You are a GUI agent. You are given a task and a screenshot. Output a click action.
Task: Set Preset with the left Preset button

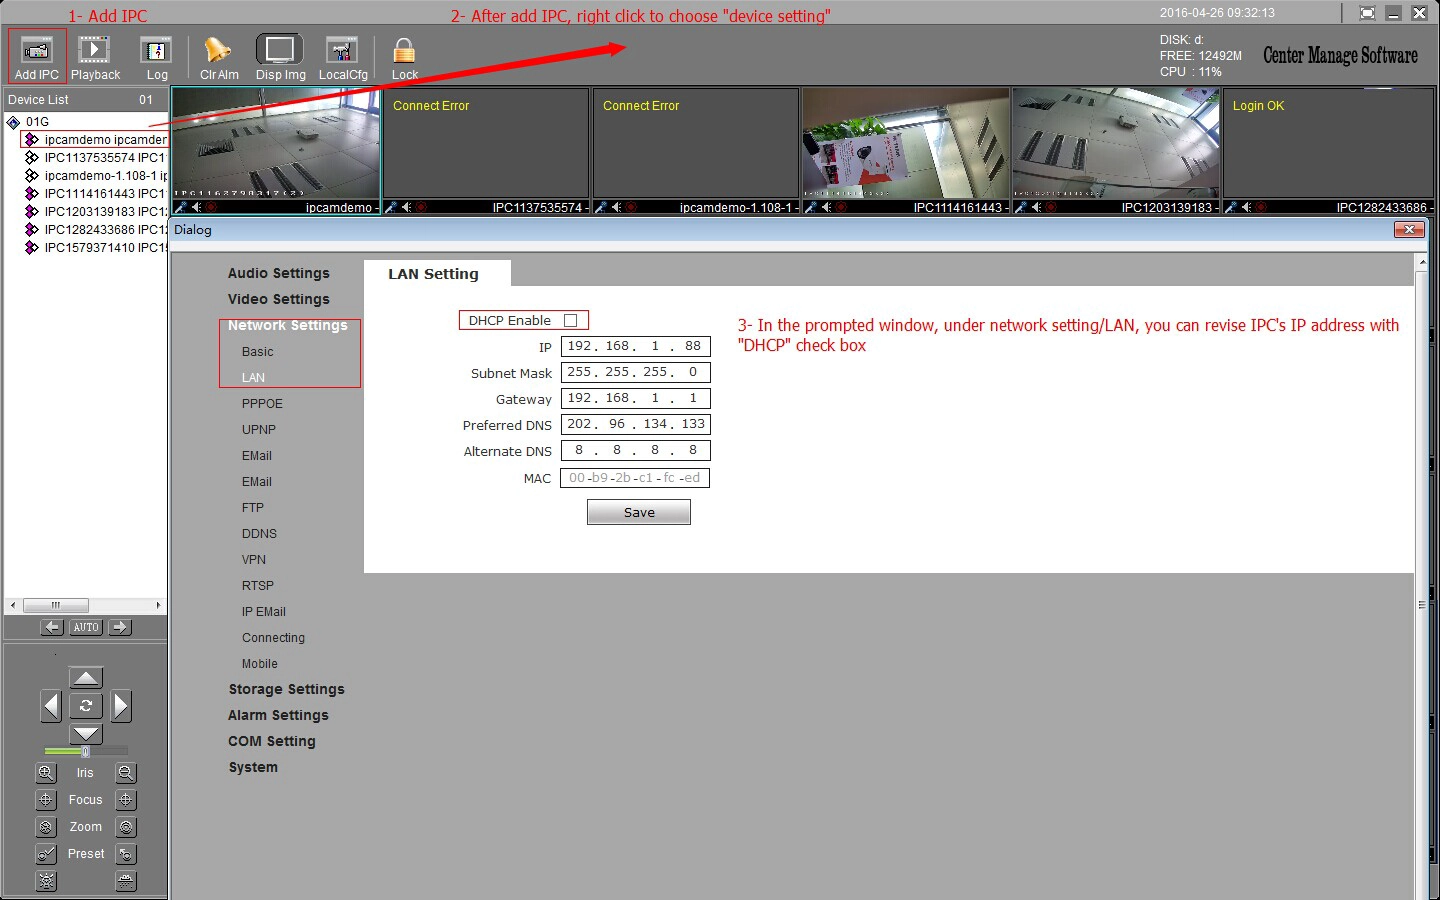point(46,854)
